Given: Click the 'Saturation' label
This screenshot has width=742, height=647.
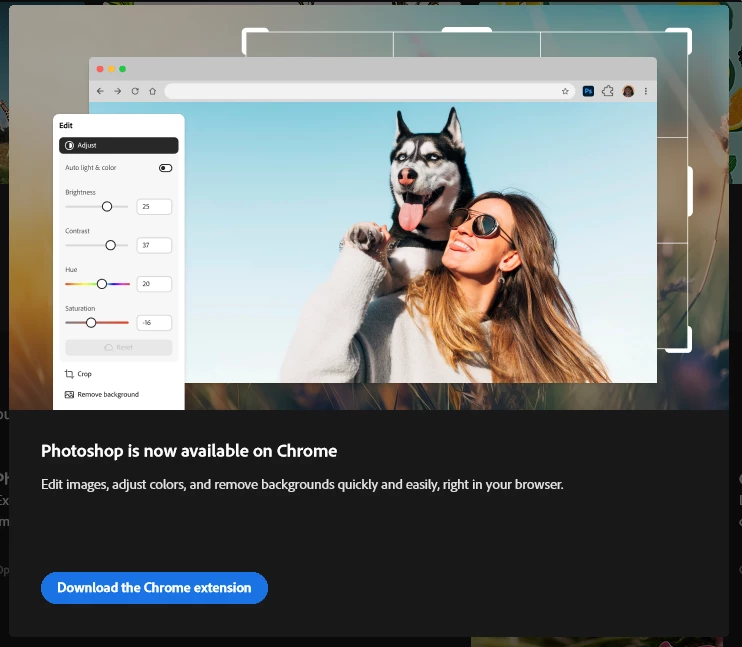Looking at the screenshot, I should (x=80, y=309).
